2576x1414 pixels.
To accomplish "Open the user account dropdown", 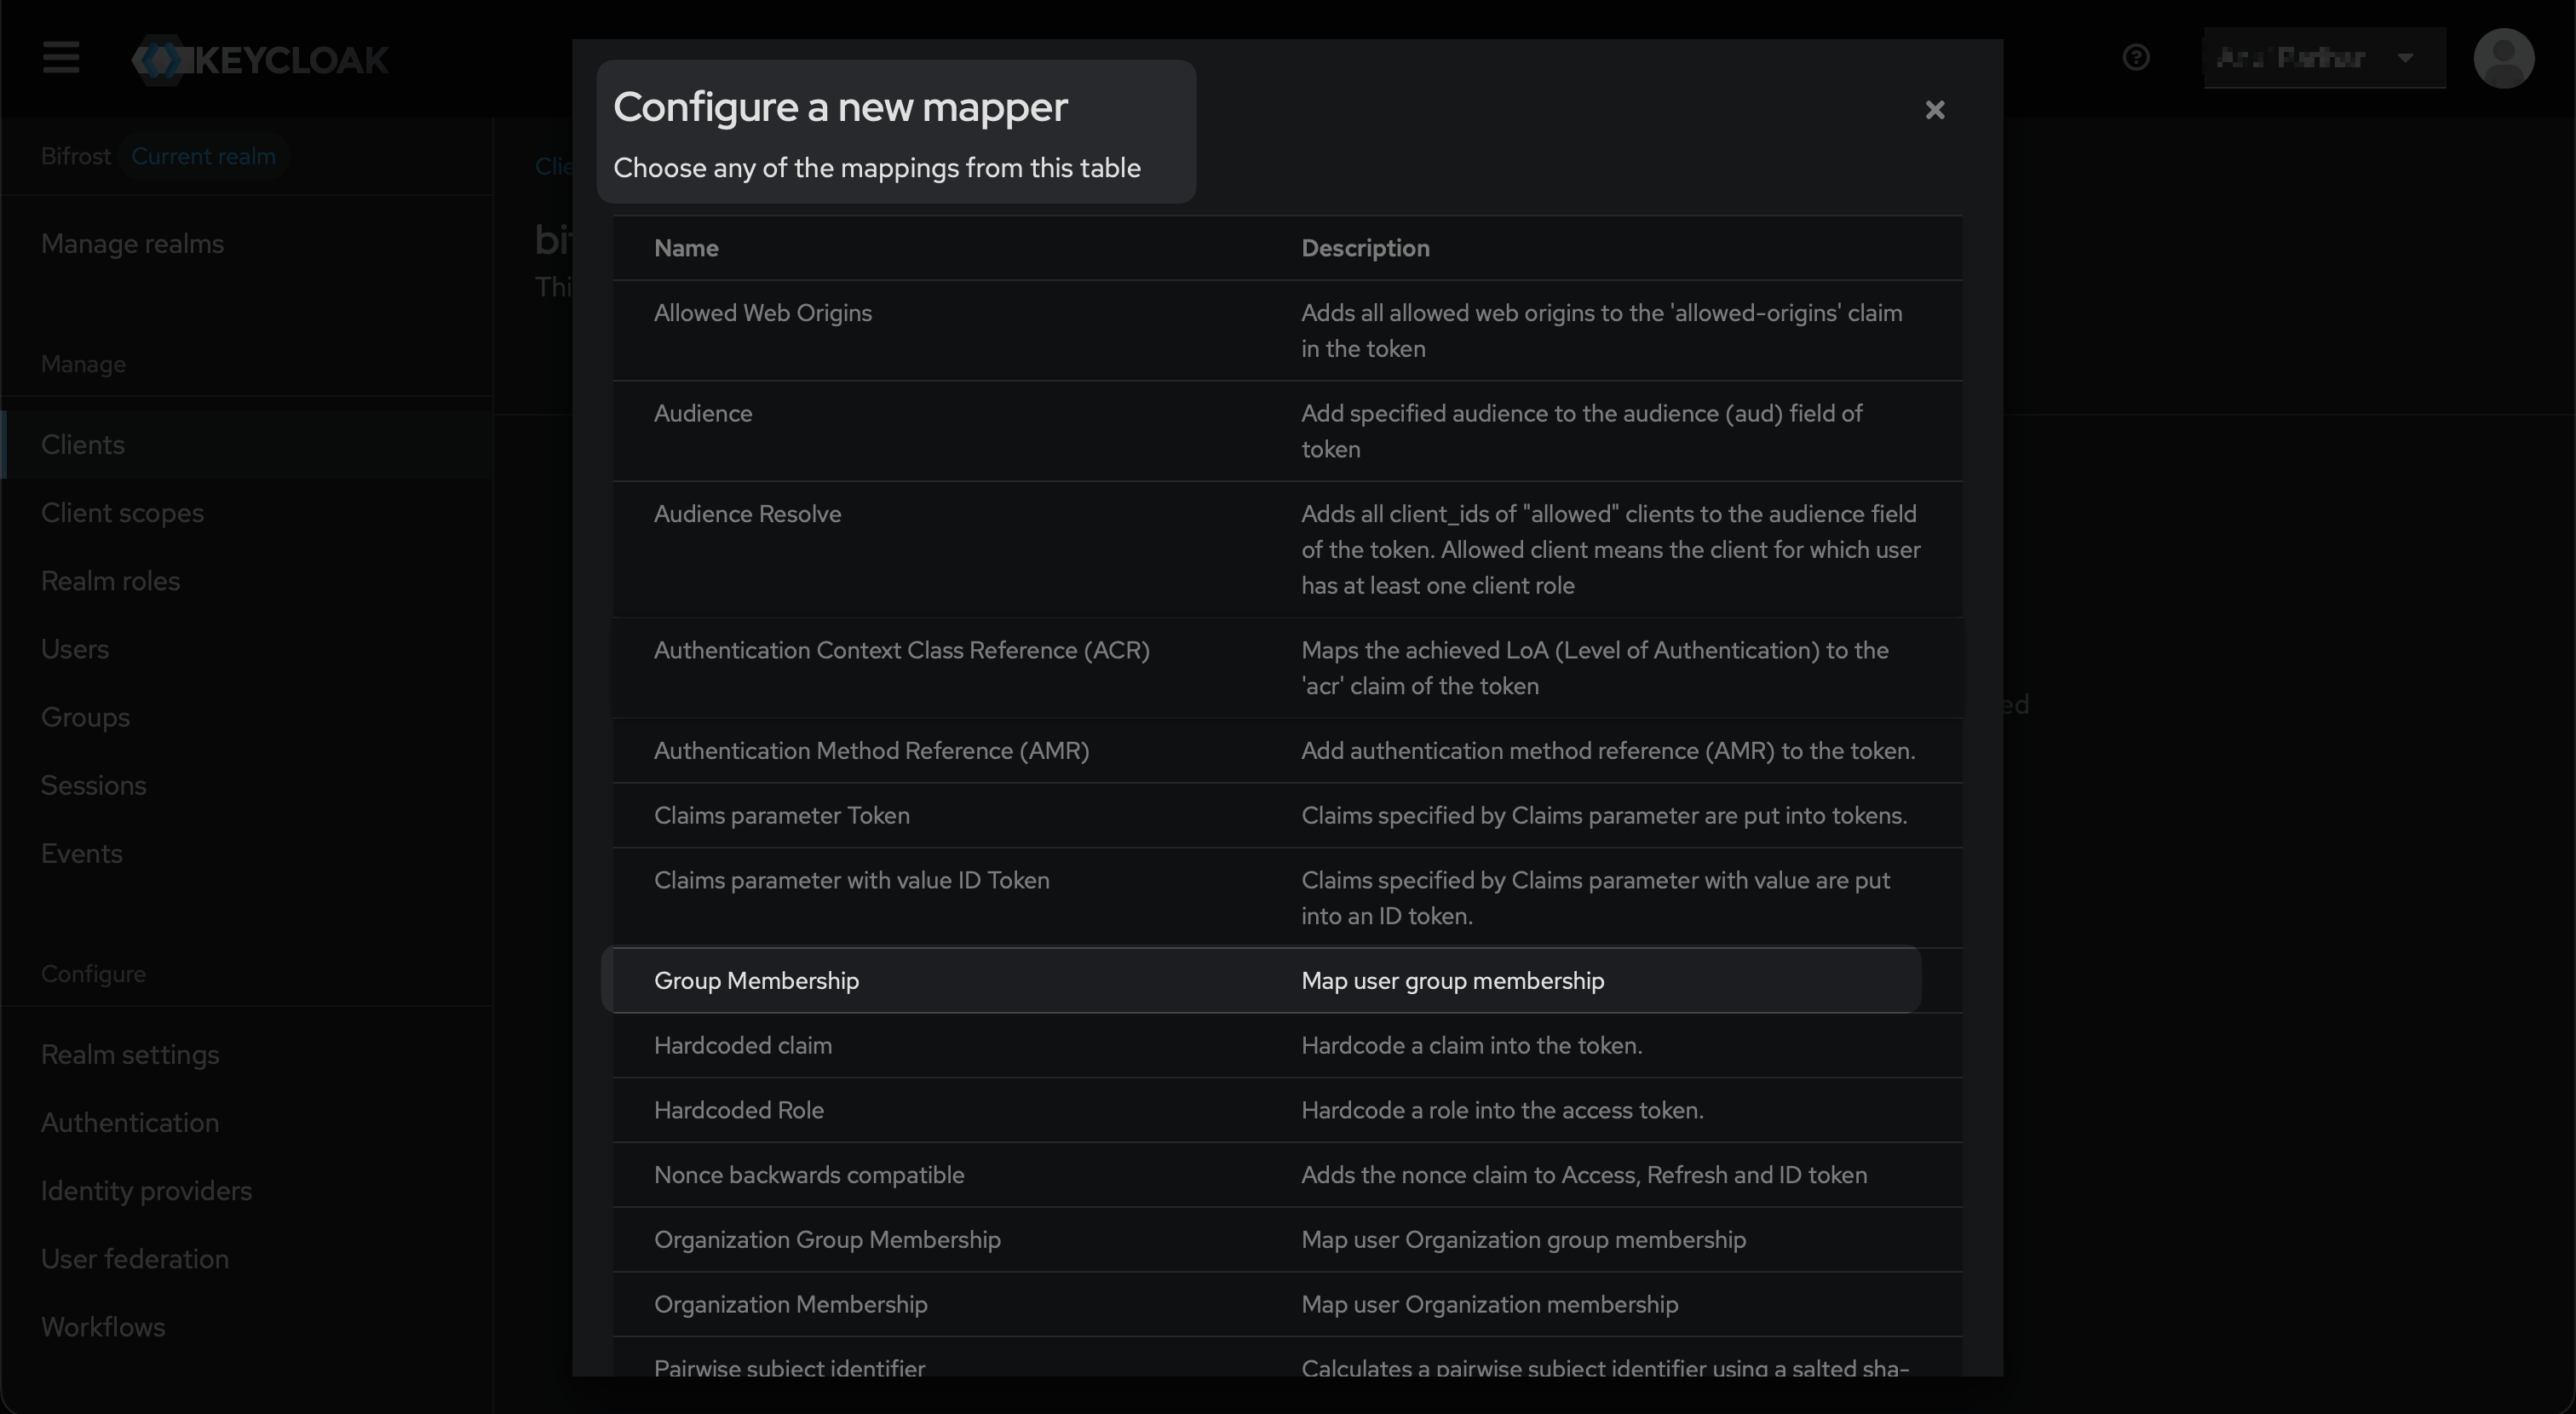I will 2324,58.
